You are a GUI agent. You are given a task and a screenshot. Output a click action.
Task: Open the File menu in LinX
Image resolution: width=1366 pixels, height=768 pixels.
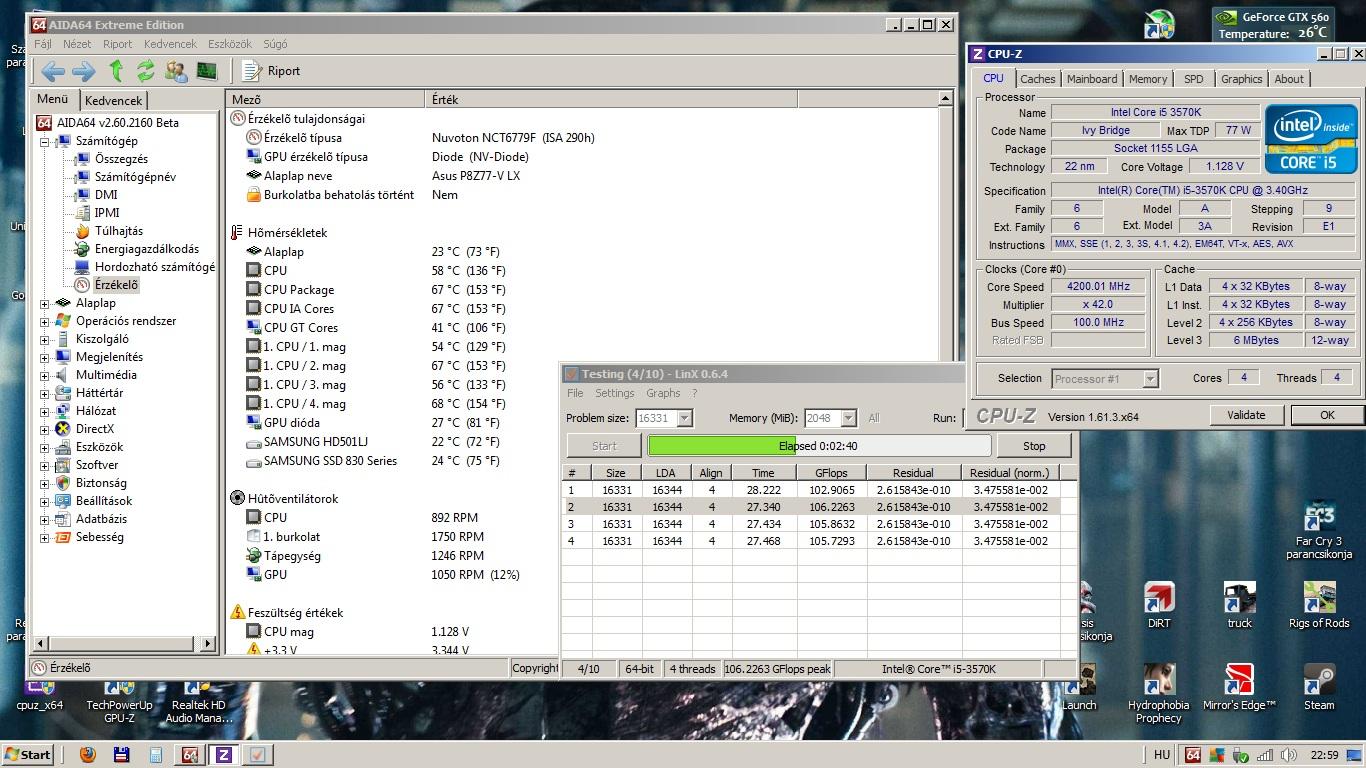click(x=575, y=393)
